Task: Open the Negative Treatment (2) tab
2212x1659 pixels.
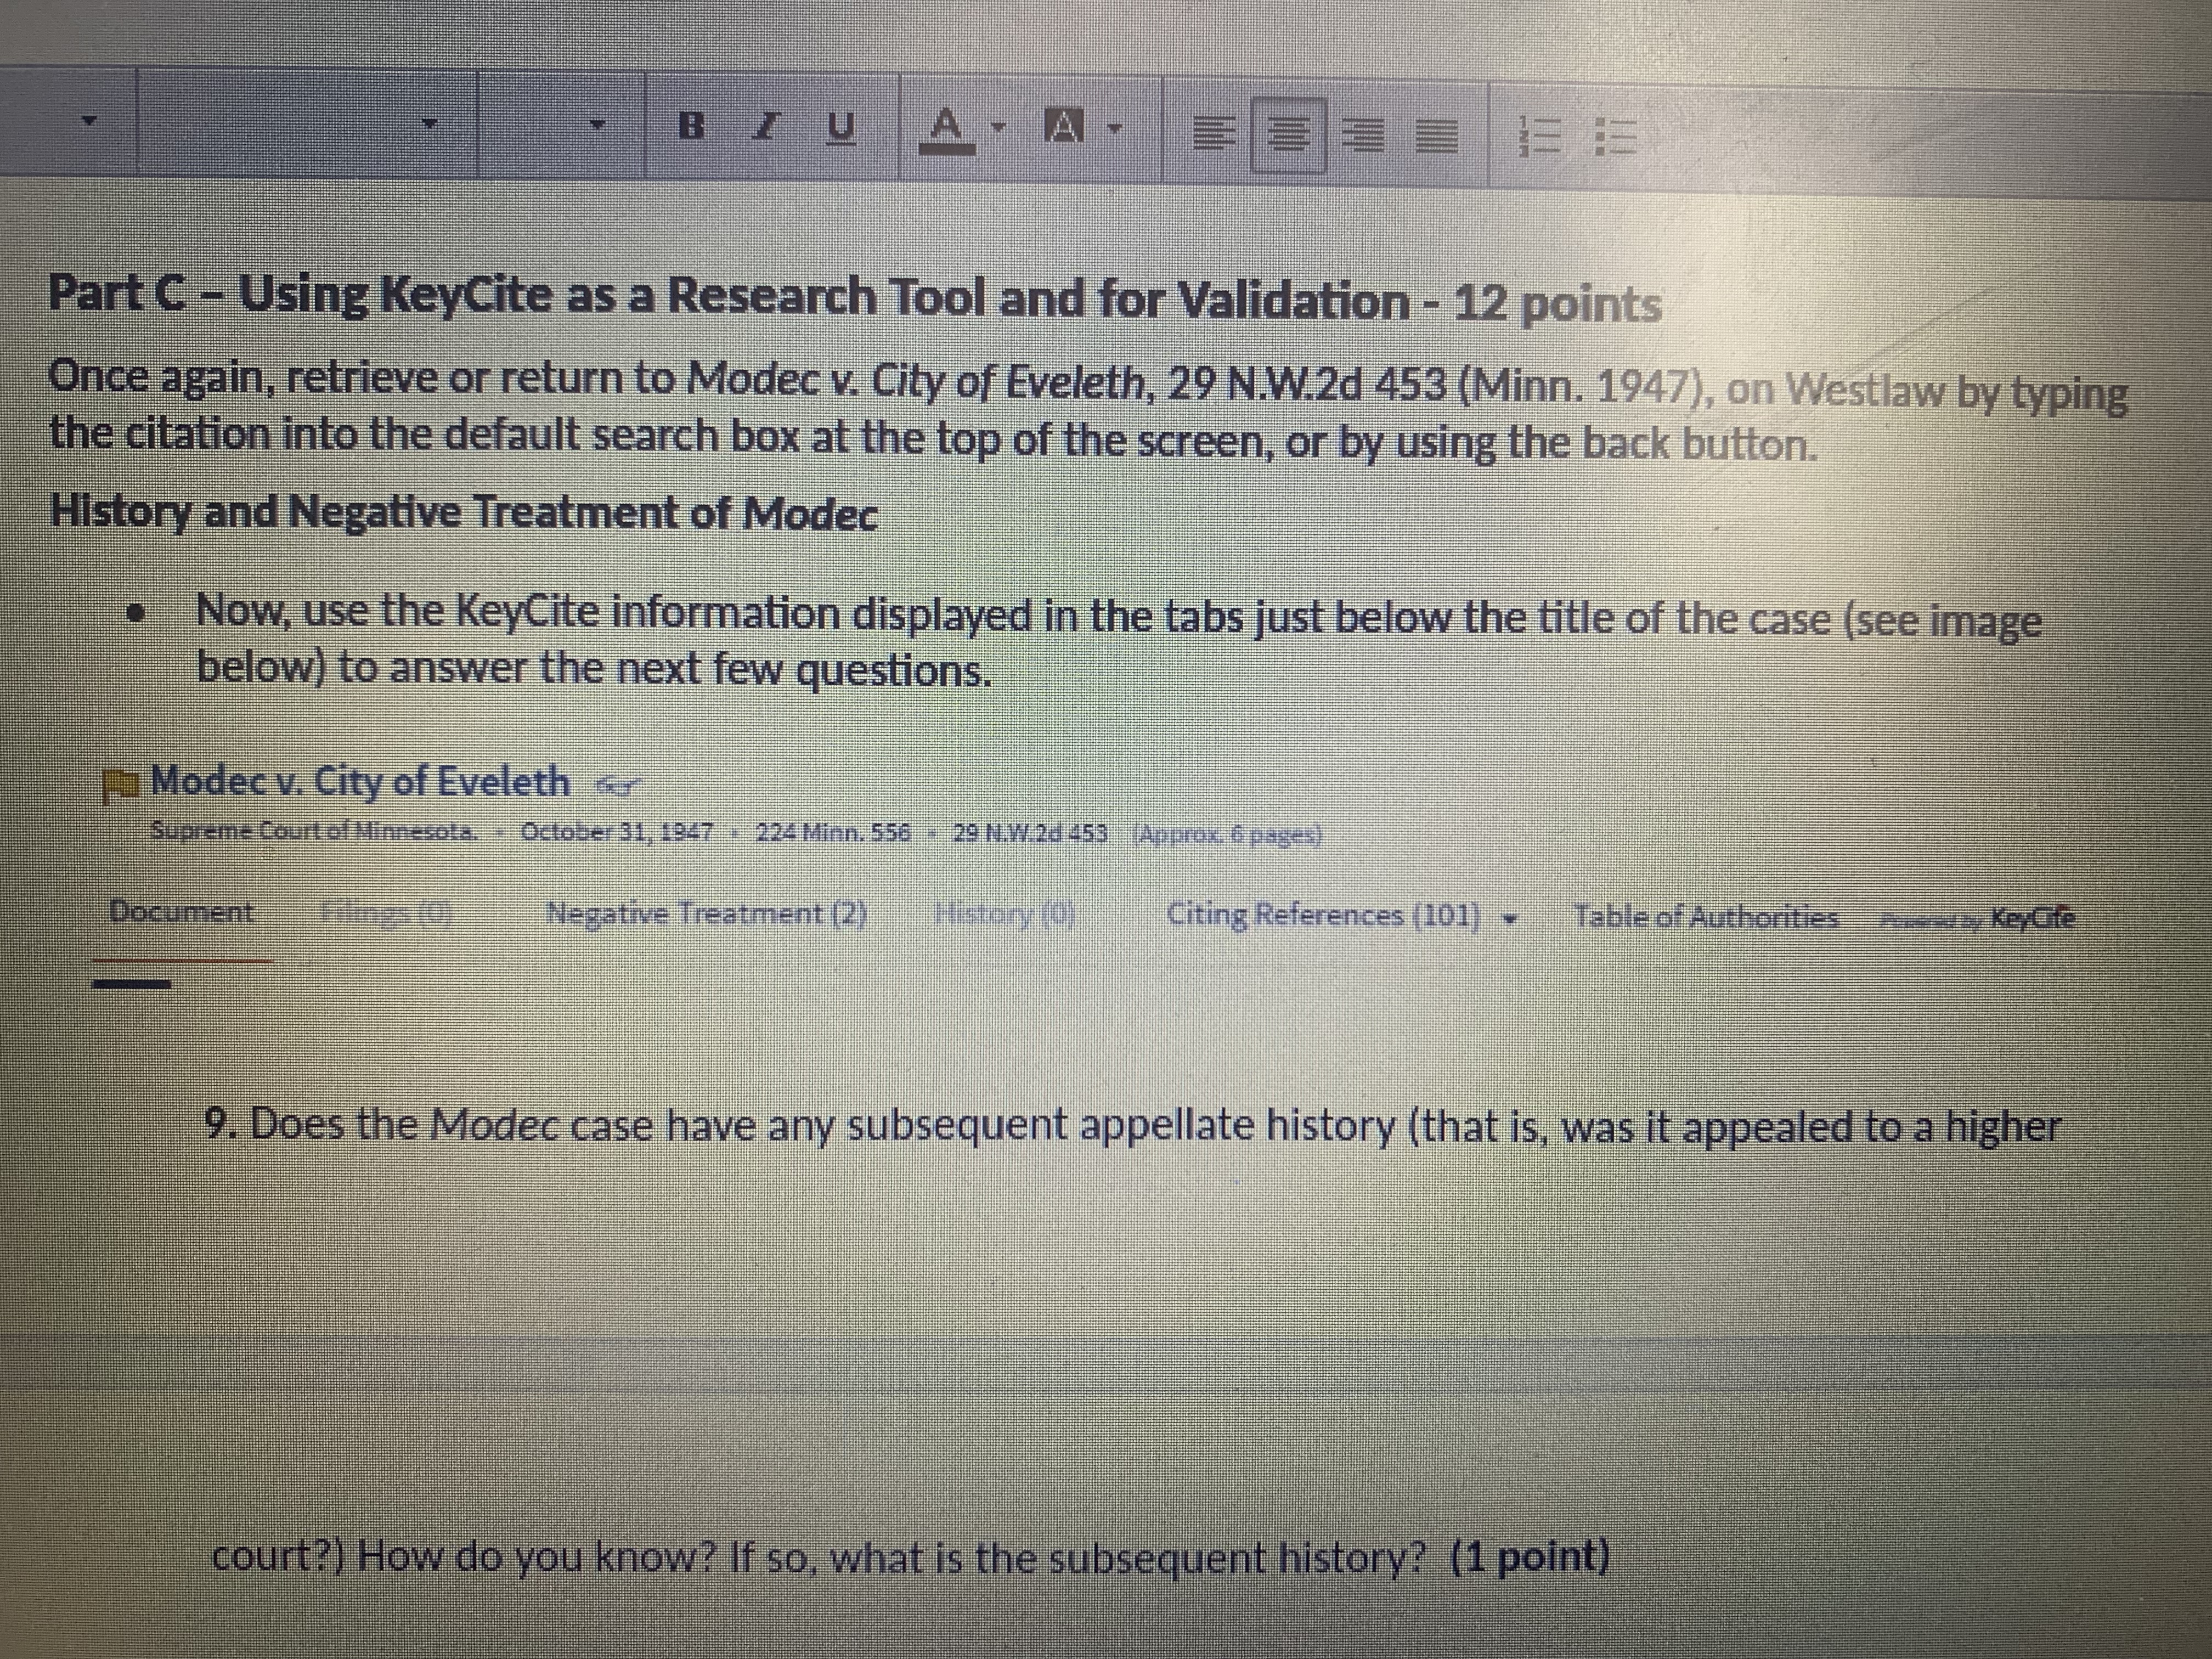Action: tap(706, 913)
